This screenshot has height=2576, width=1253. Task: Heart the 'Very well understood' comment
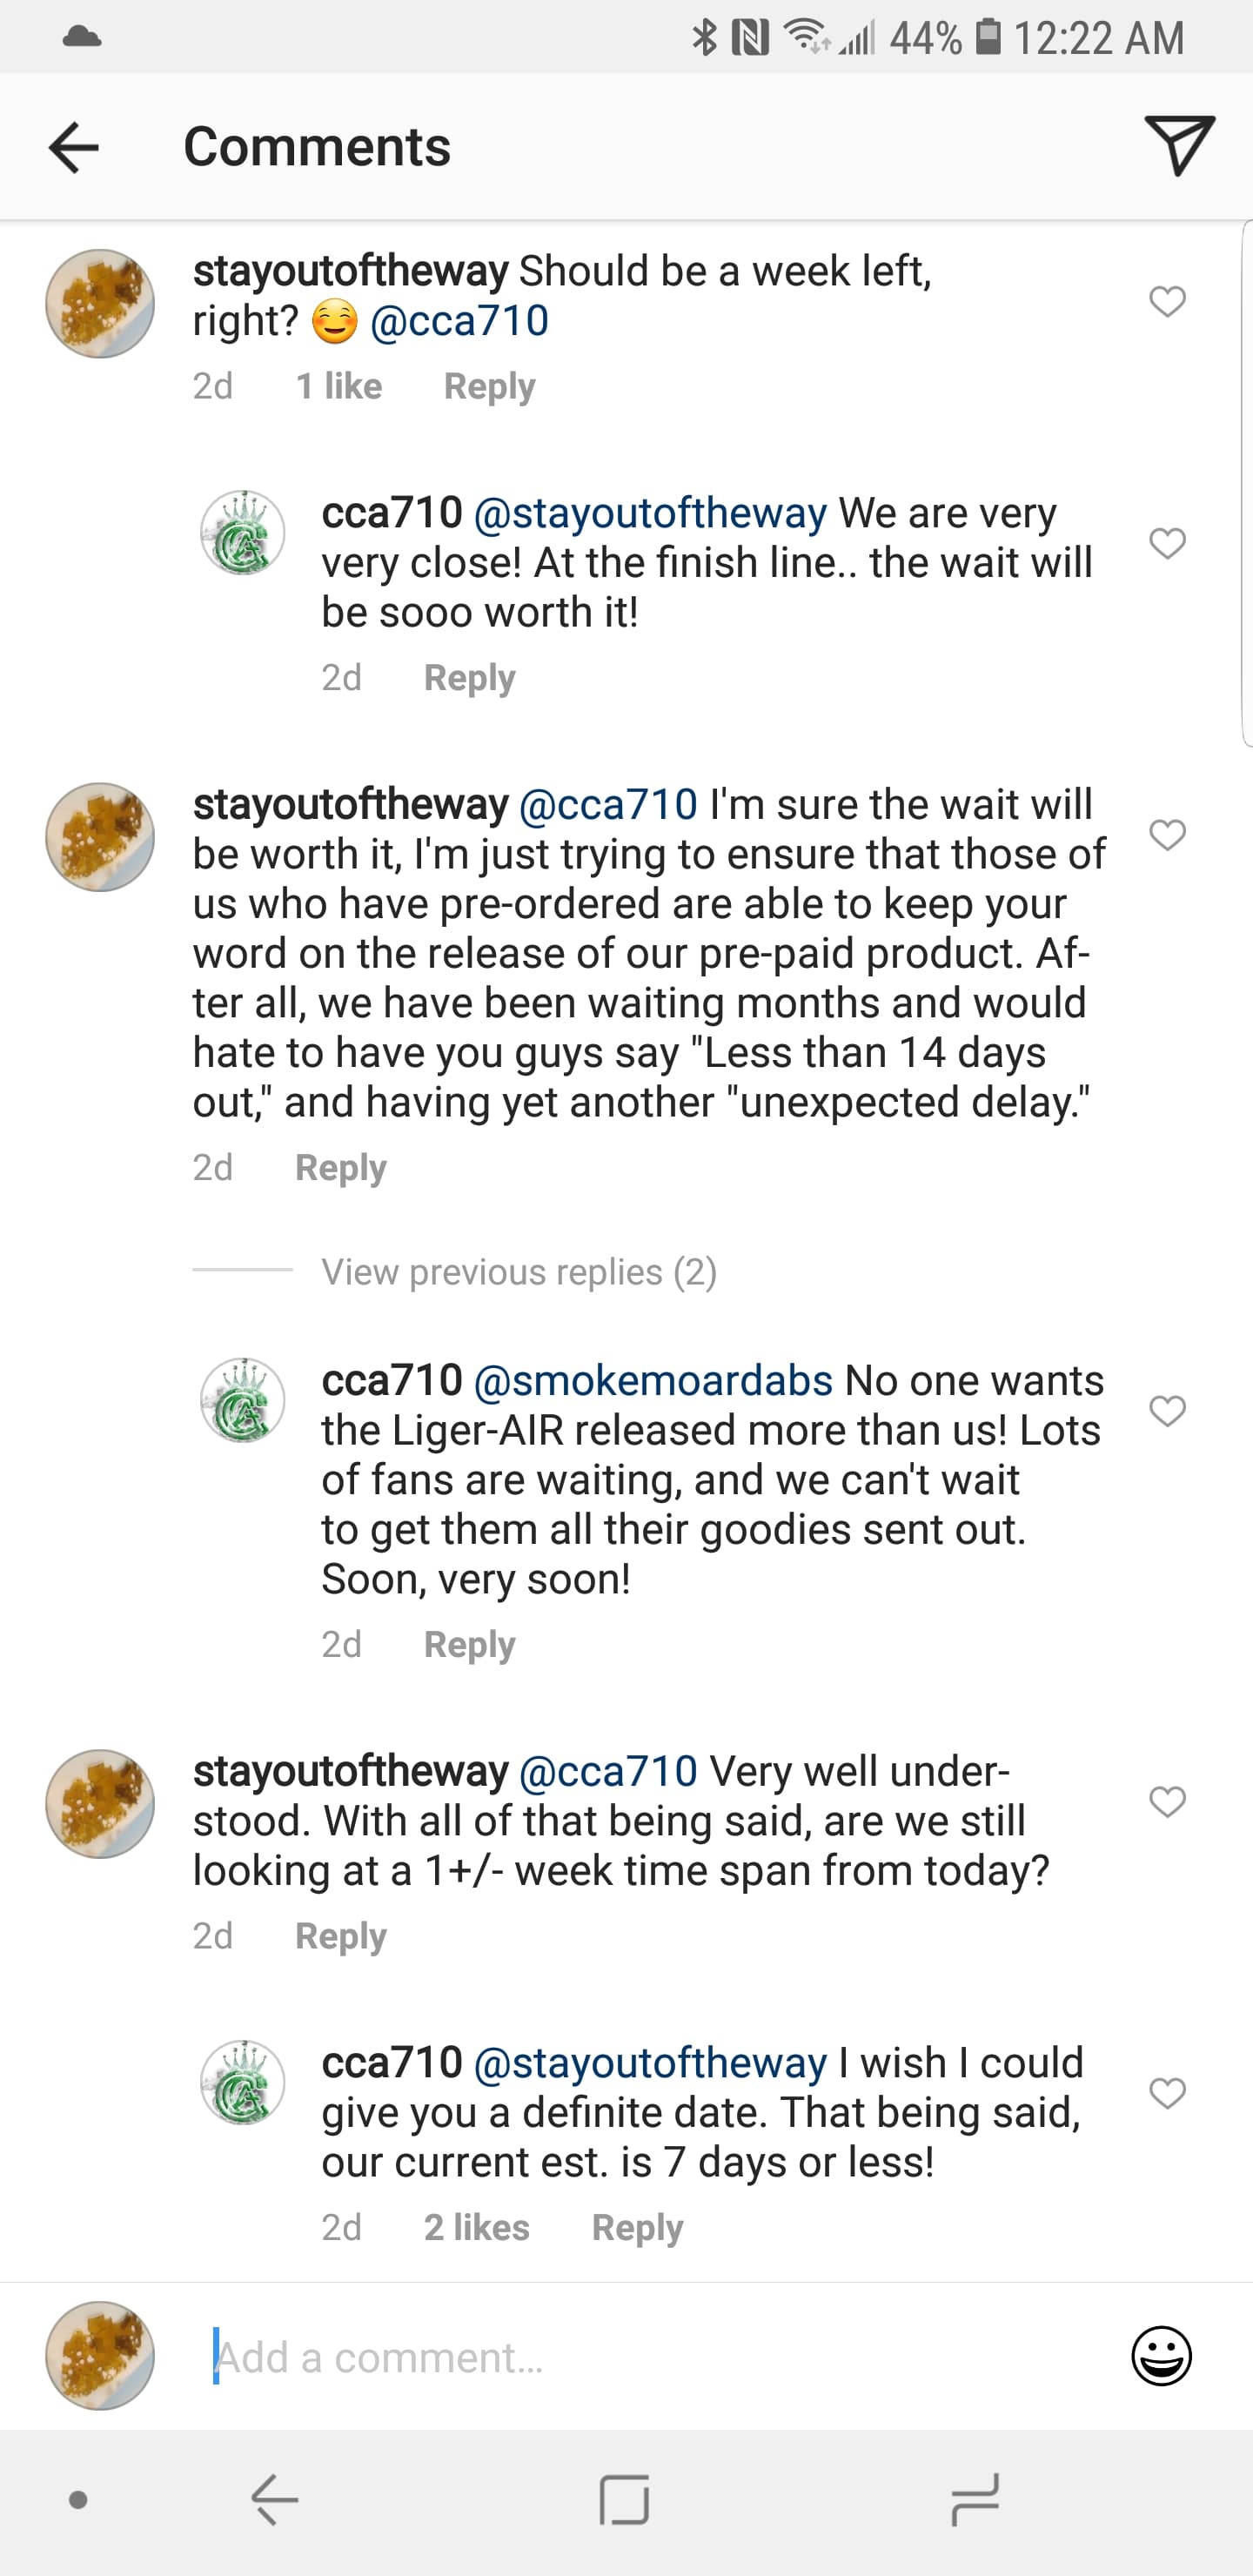(x=1167, y=1802)
